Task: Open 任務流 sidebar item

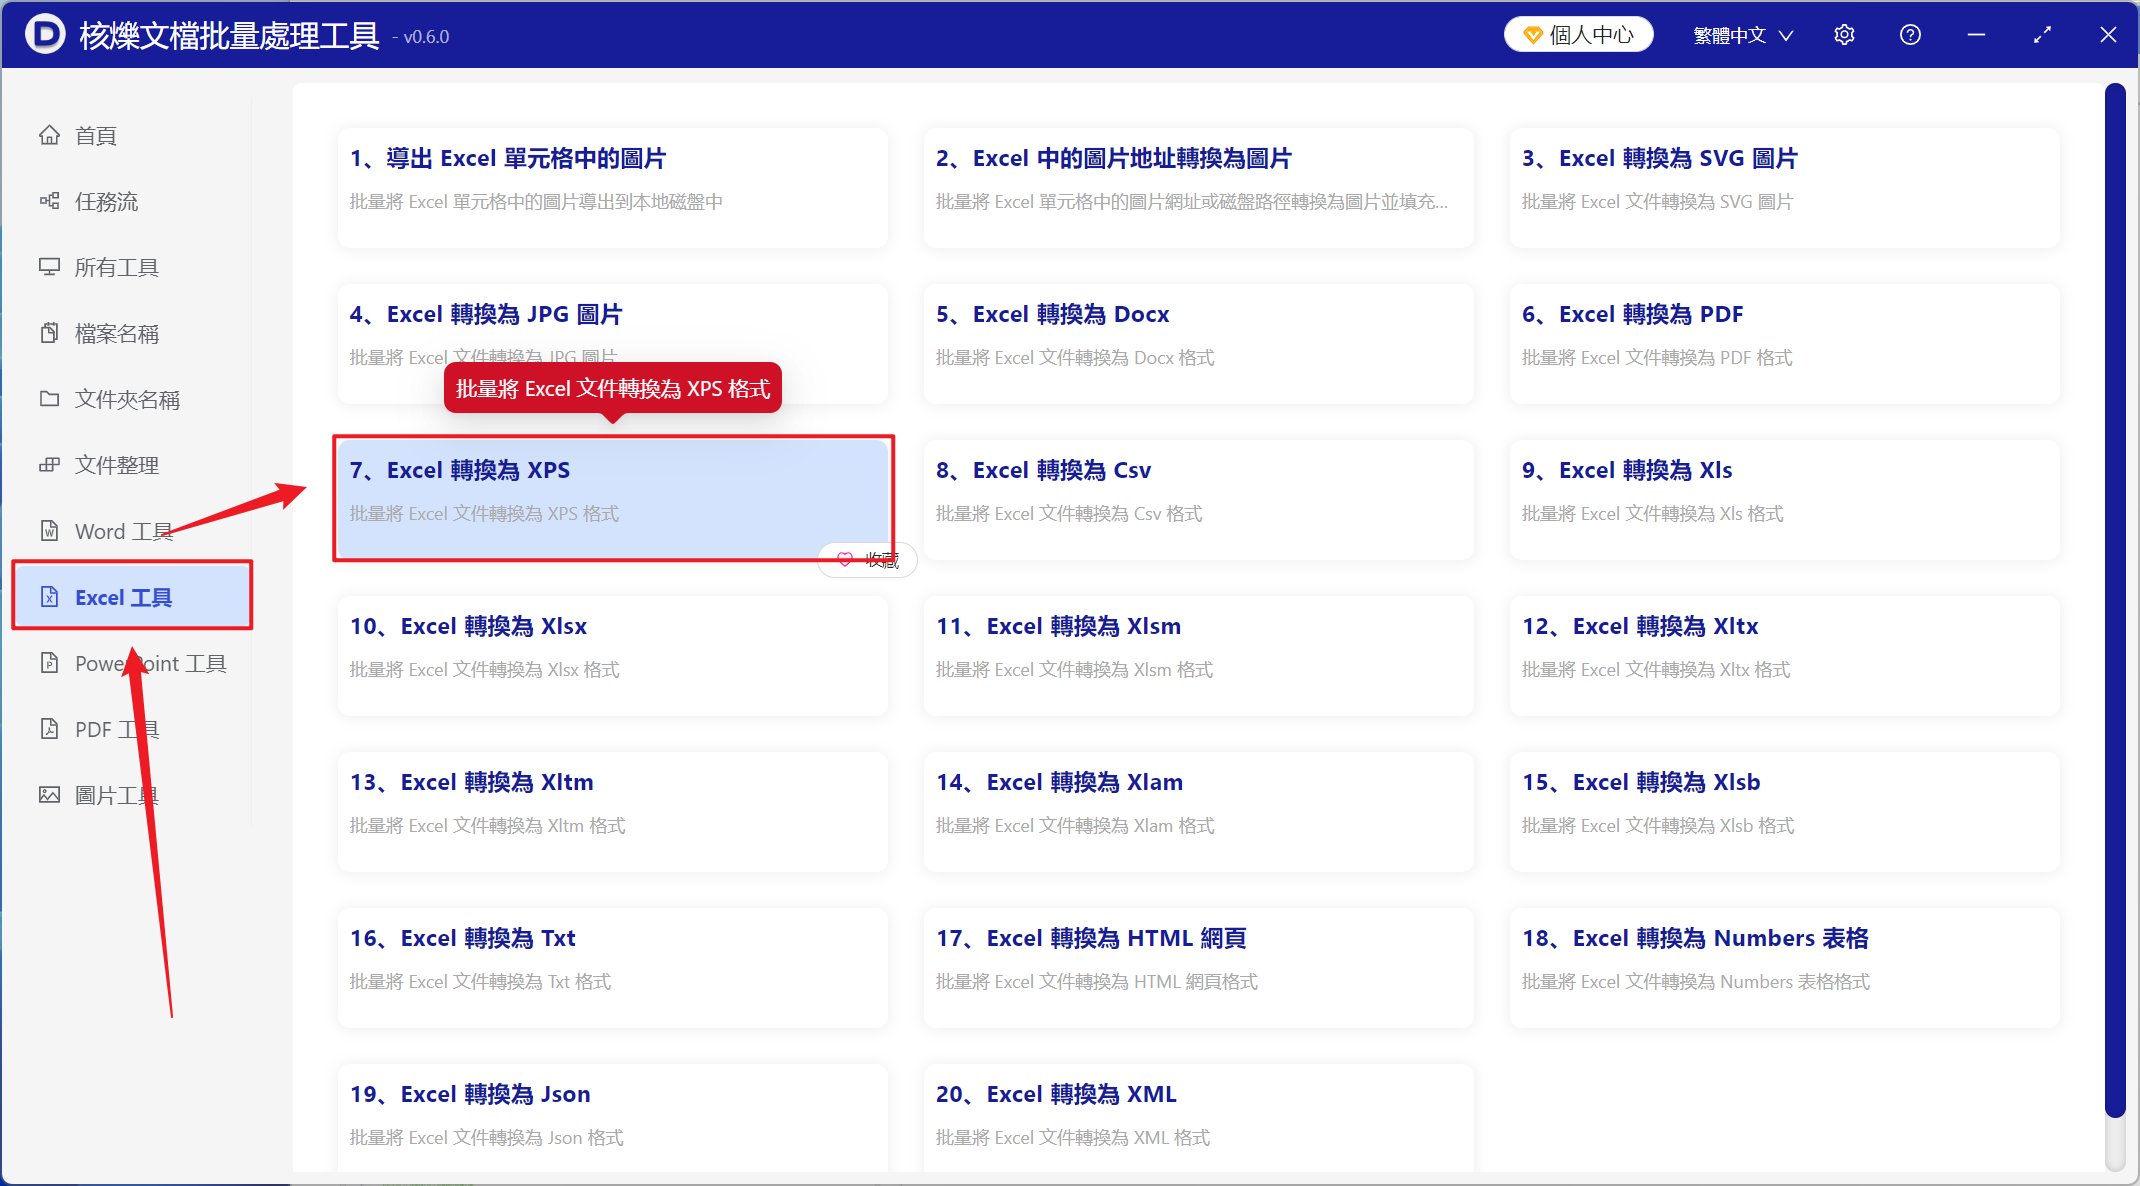Action: point(107,201)
